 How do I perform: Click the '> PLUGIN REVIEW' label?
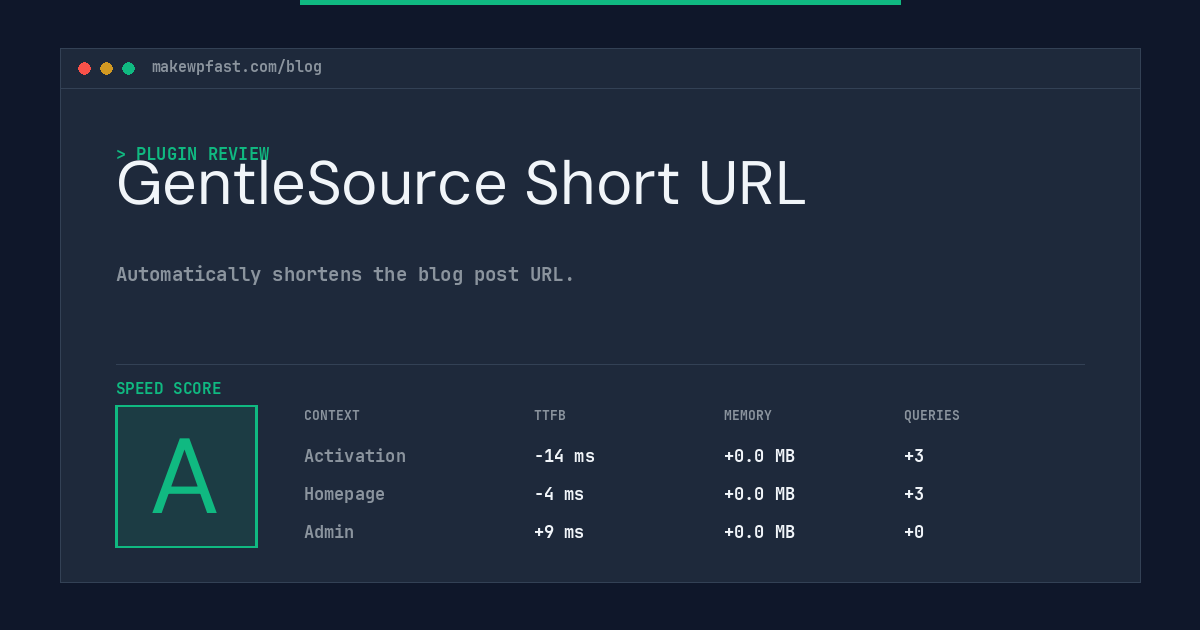point(193,154)
